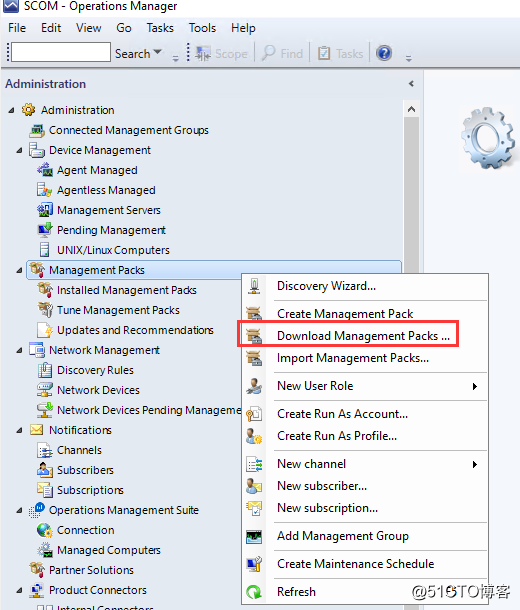Open the Help menu
520x610 pixels.
tap(243, 28)
